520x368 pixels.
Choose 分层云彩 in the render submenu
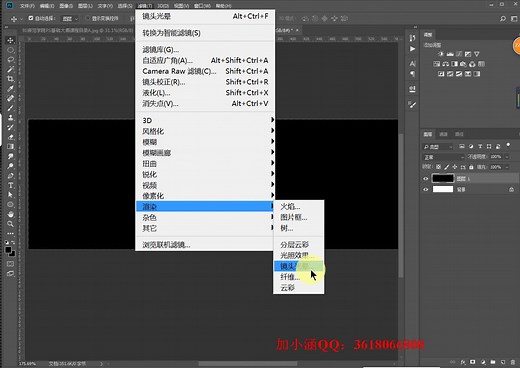coord(299,244)
